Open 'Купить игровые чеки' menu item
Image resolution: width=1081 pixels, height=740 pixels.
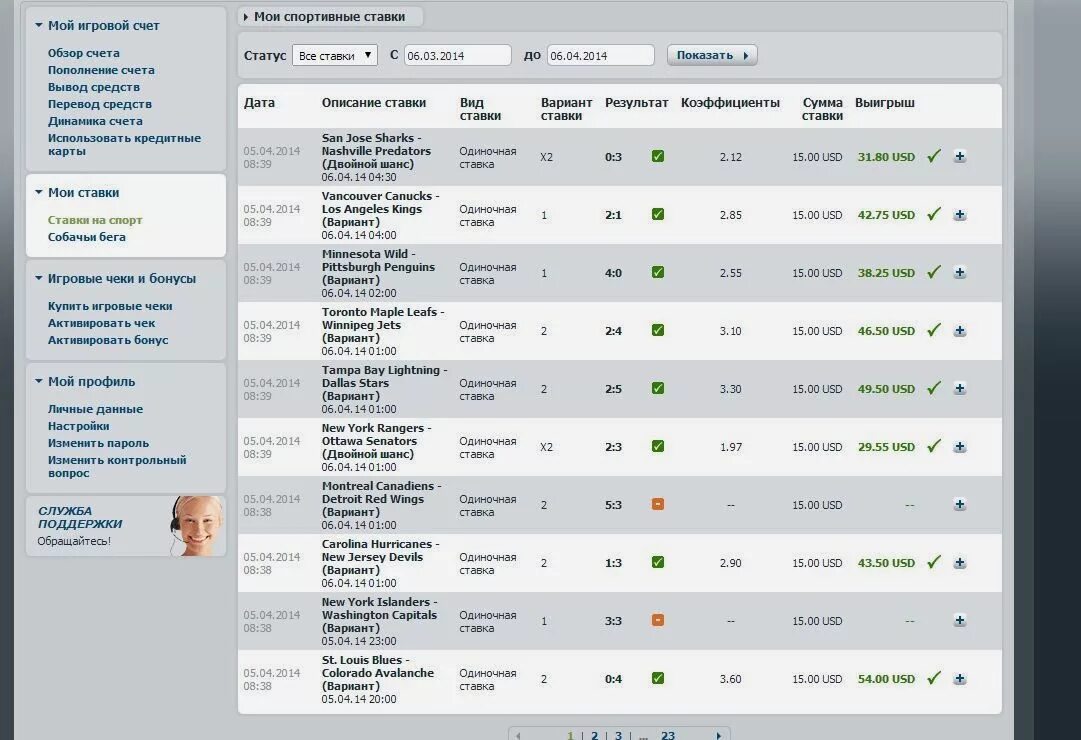110,306
